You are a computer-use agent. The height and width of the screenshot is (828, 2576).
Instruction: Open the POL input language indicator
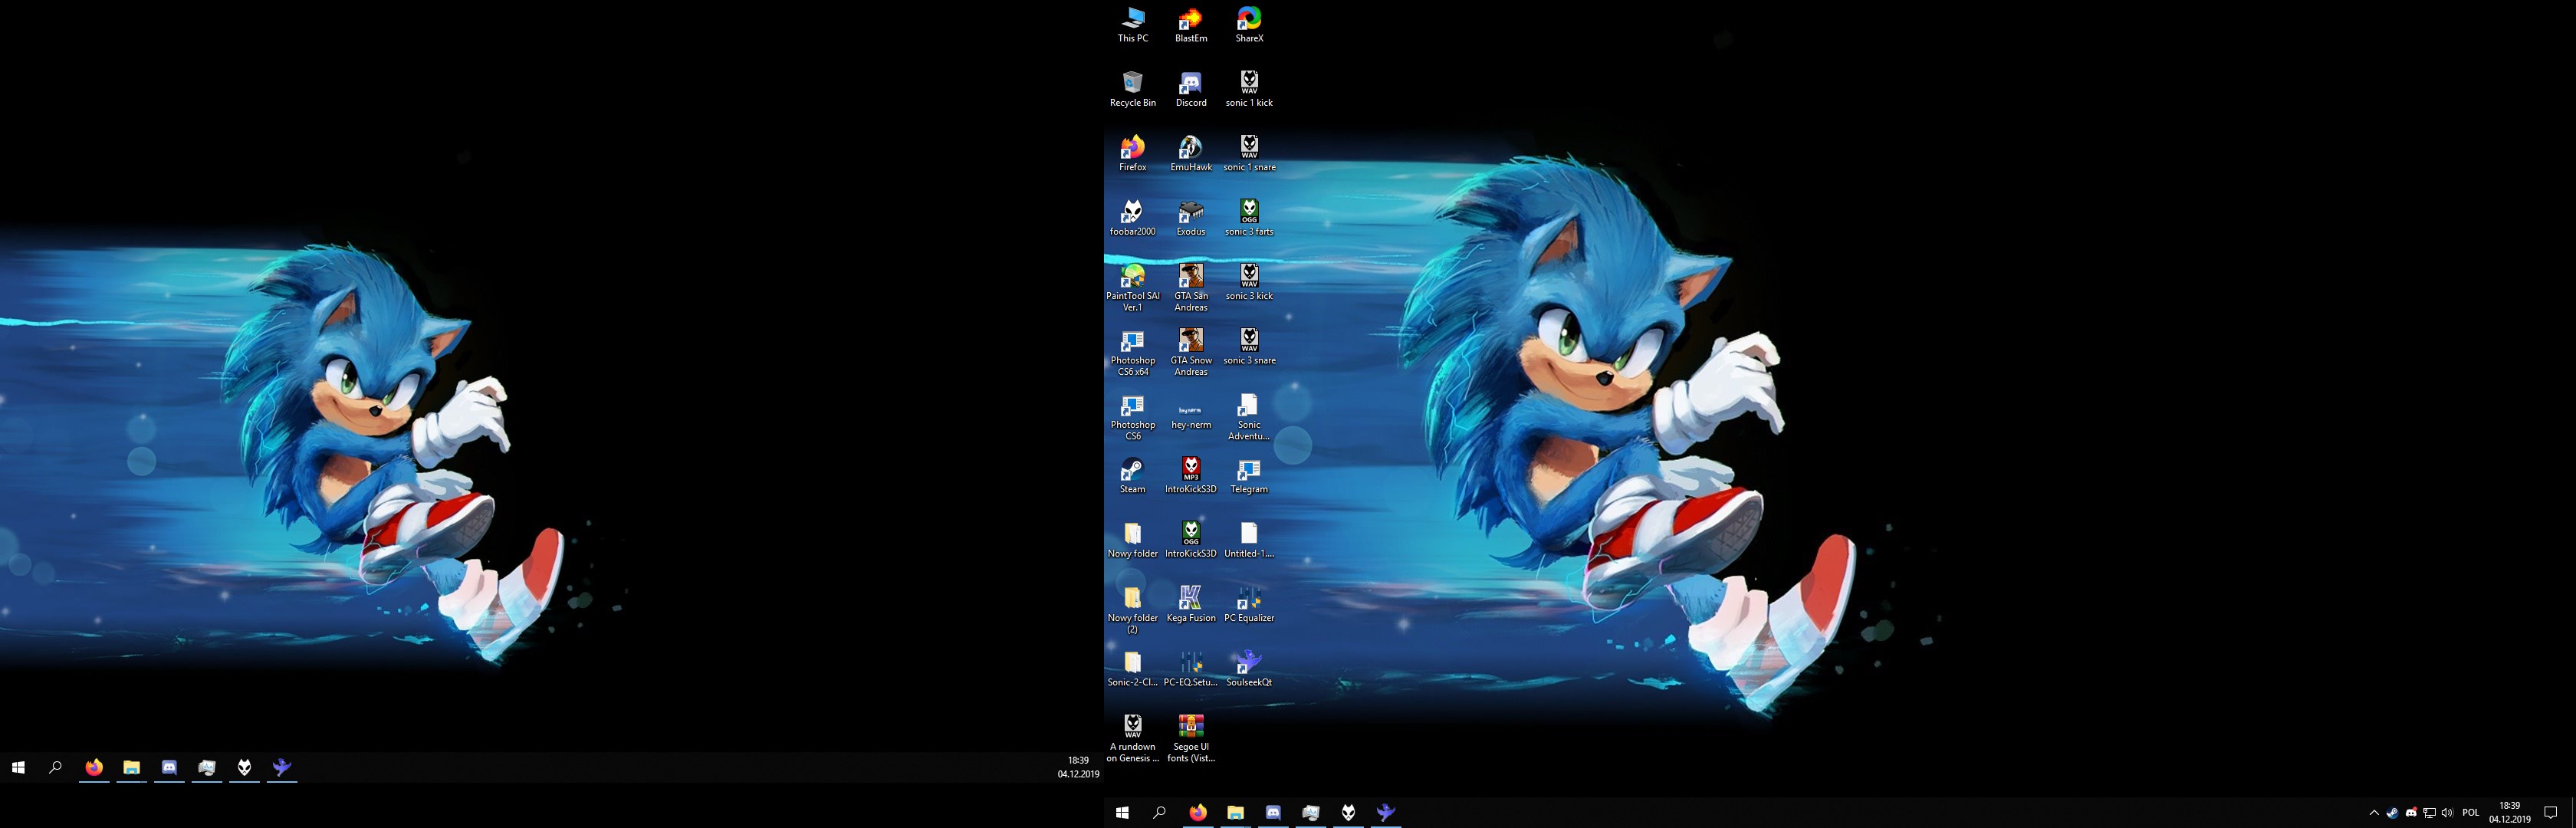[x=2471, y=813]
